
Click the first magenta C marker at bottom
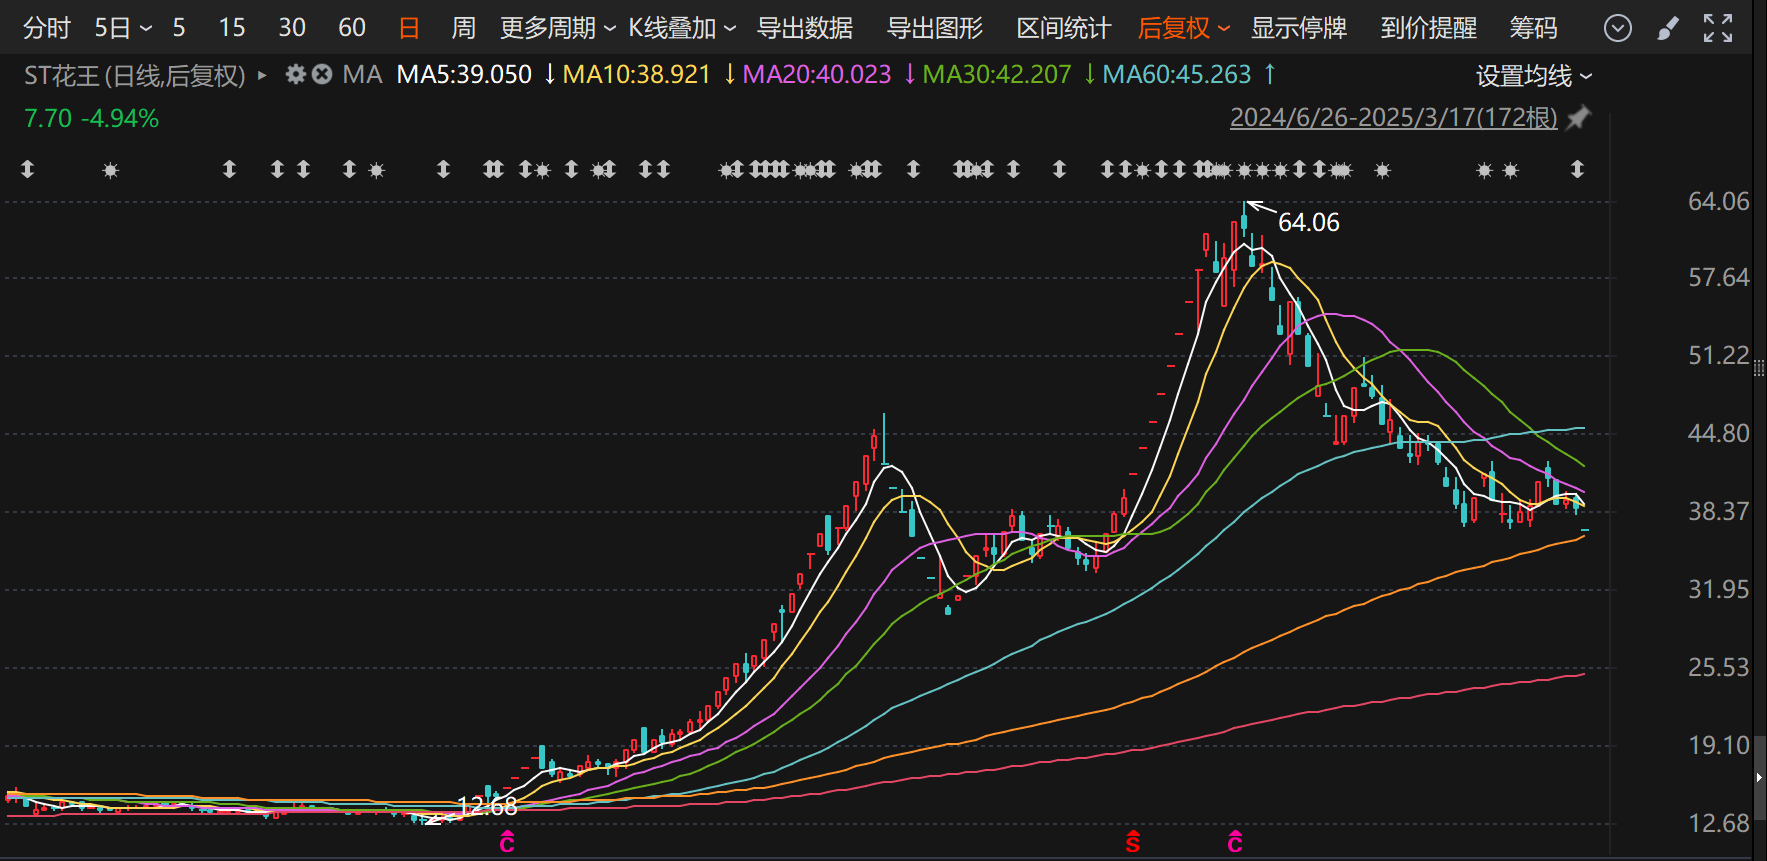coord(507,842)
